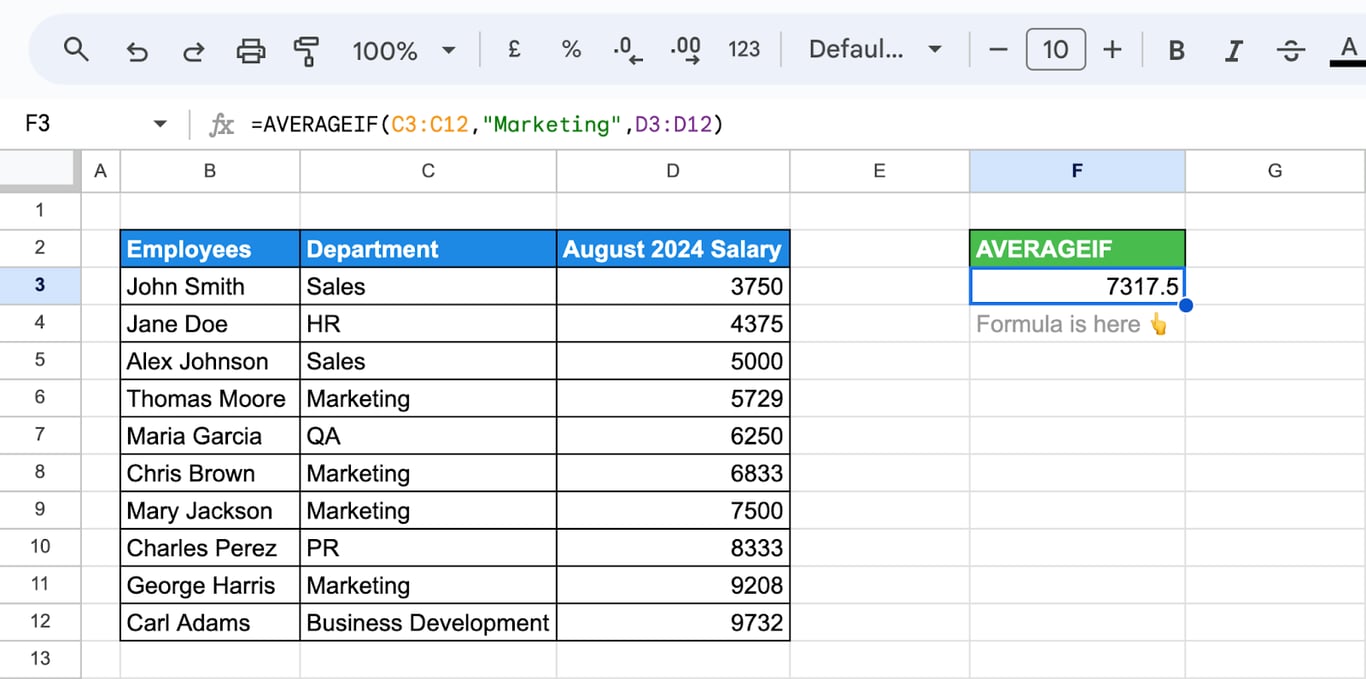
Task: Click the green AVERAGEIF label cell
Action: click(x=1077, y=249)
